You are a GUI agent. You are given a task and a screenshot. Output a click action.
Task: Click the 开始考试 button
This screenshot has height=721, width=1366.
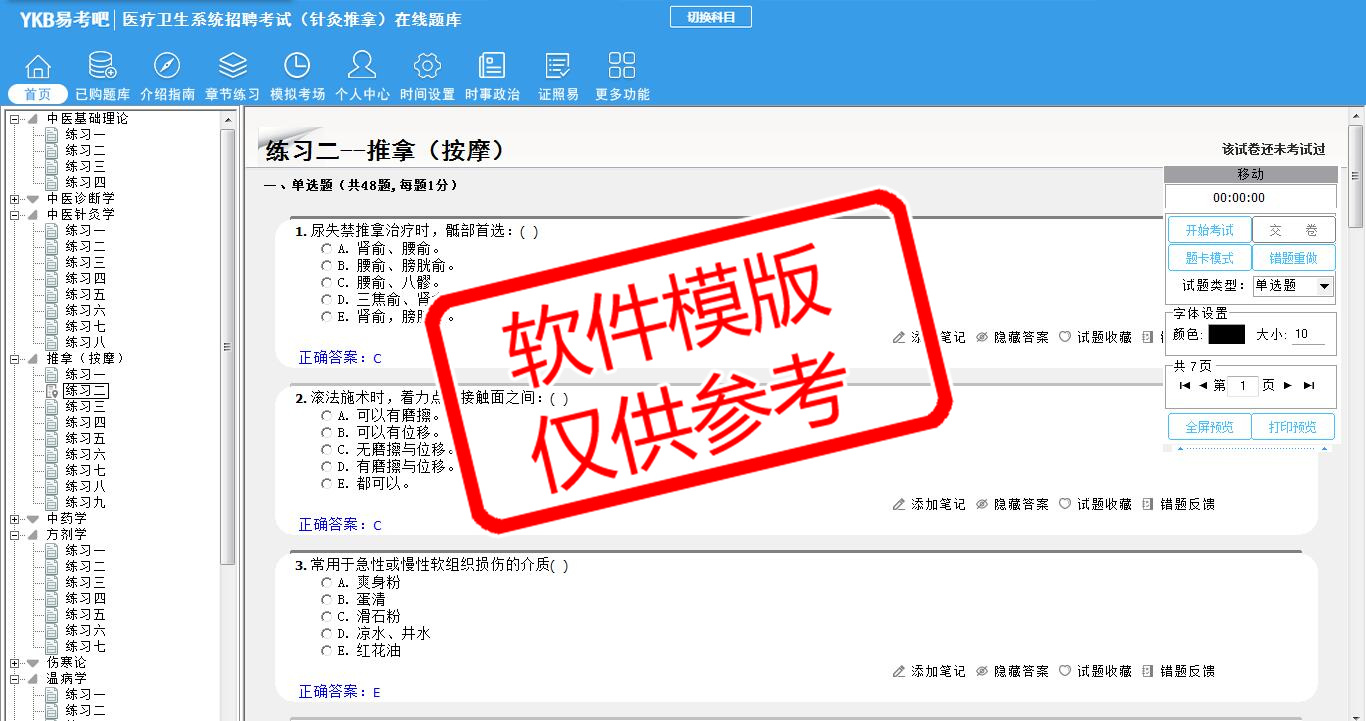pos(1209,230)
